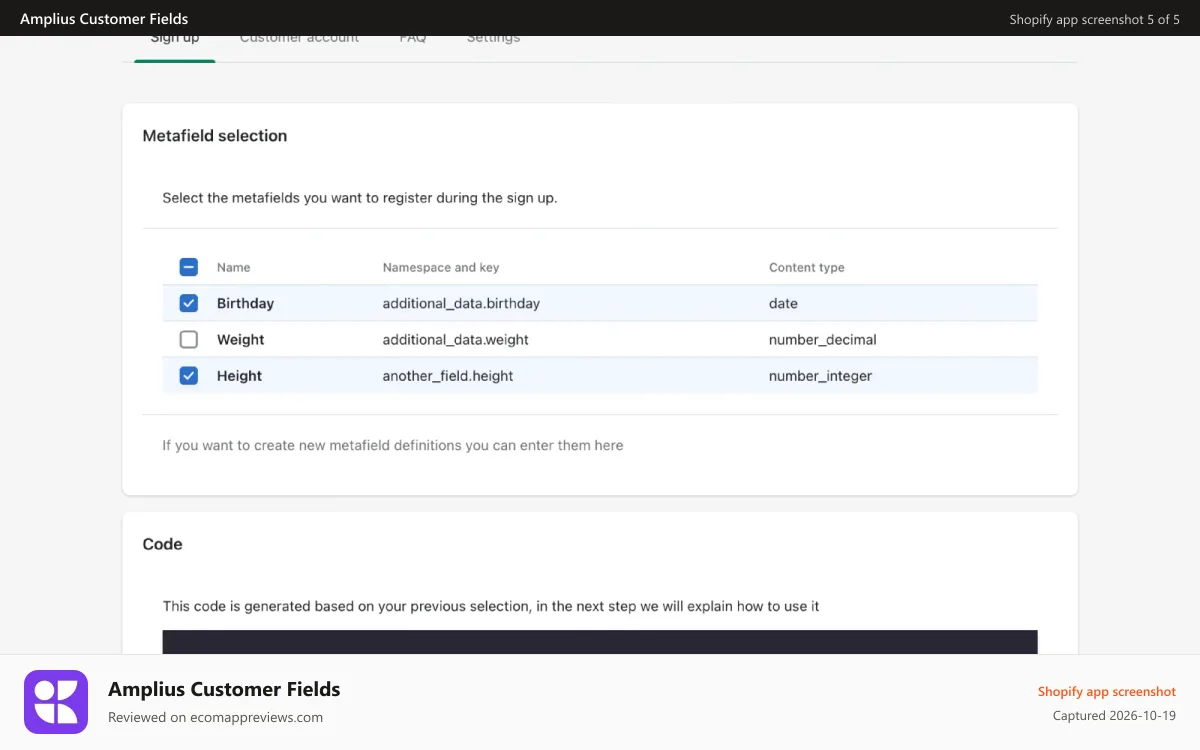Open the Settings tab

(493, 41)
